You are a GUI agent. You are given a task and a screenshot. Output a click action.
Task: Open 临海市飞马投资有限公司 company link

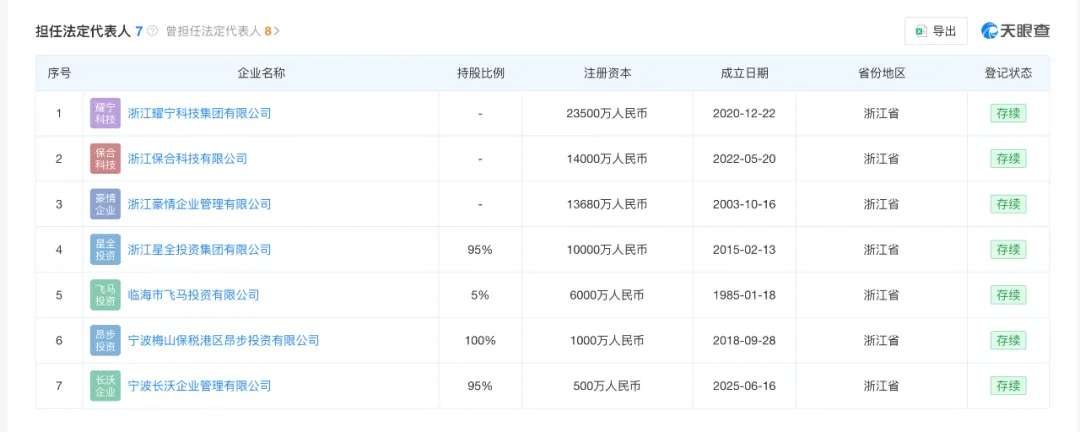coord(194,295)
